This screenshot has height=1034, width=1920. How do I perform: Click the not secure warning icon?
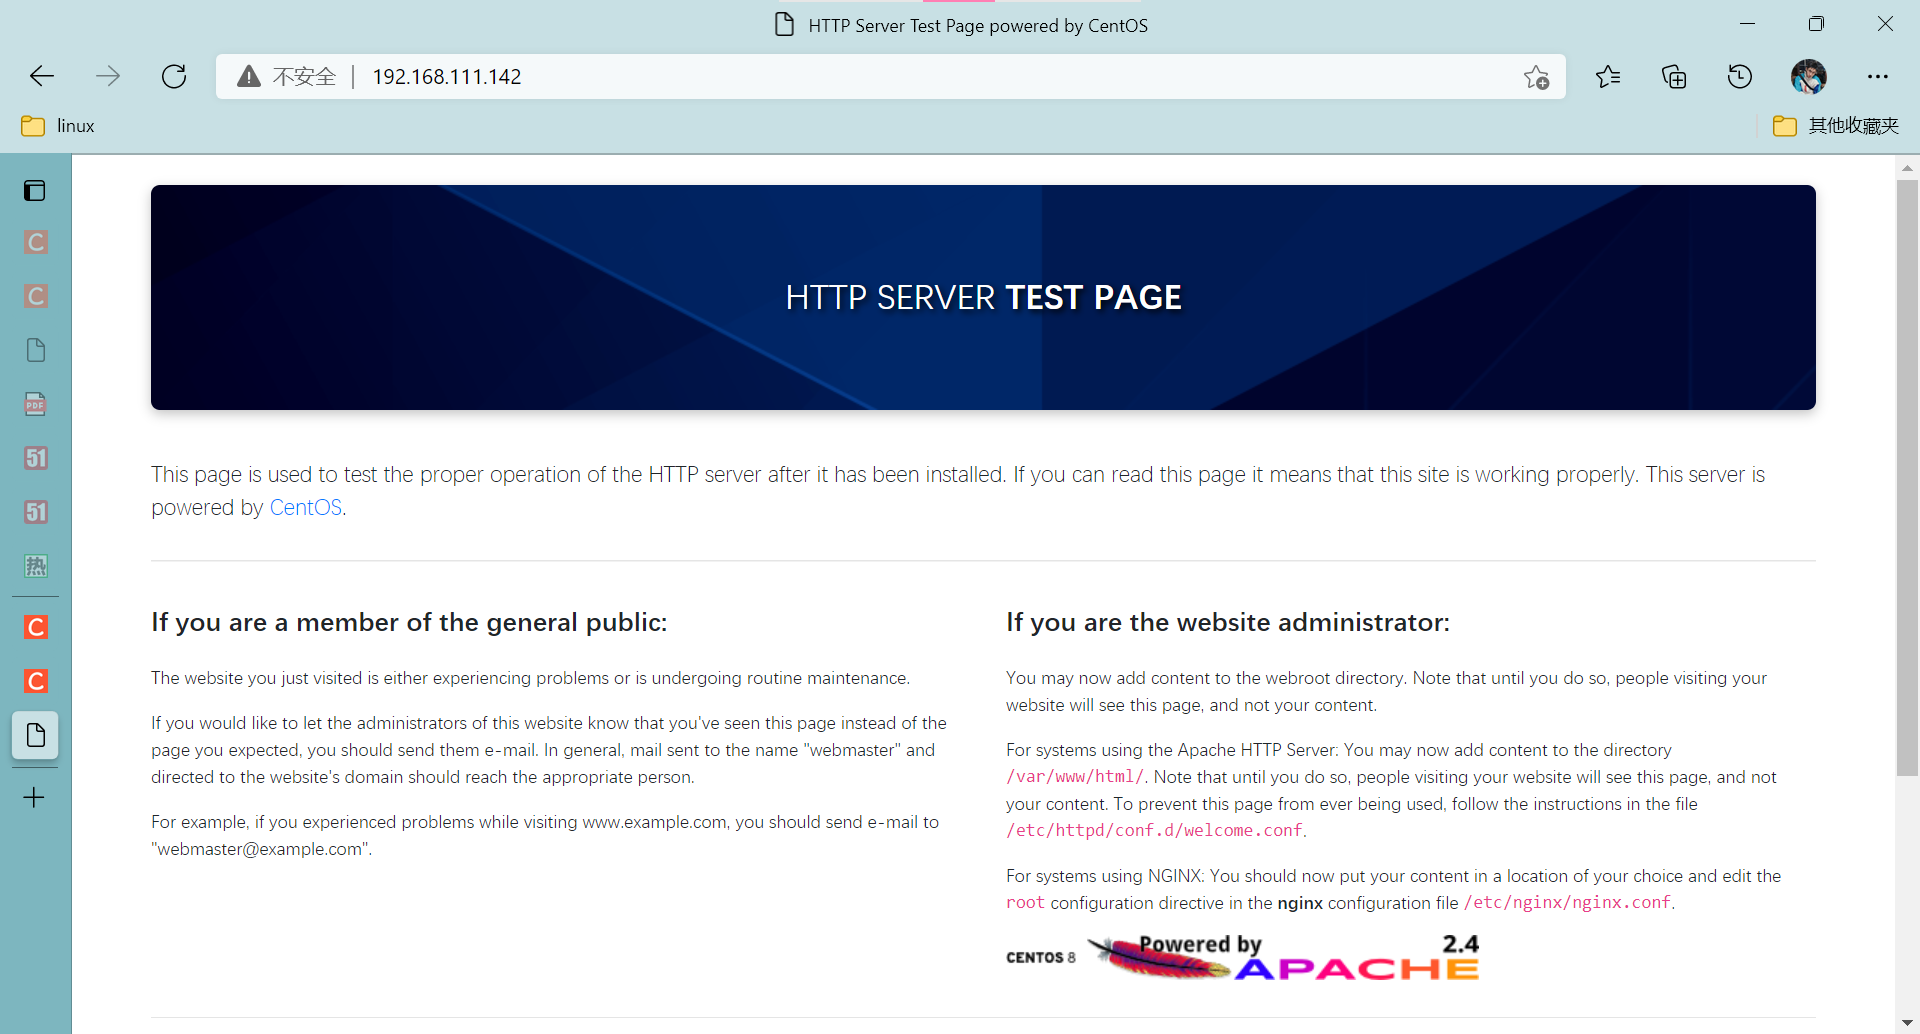pyautogui.click(x=249, y=76)
